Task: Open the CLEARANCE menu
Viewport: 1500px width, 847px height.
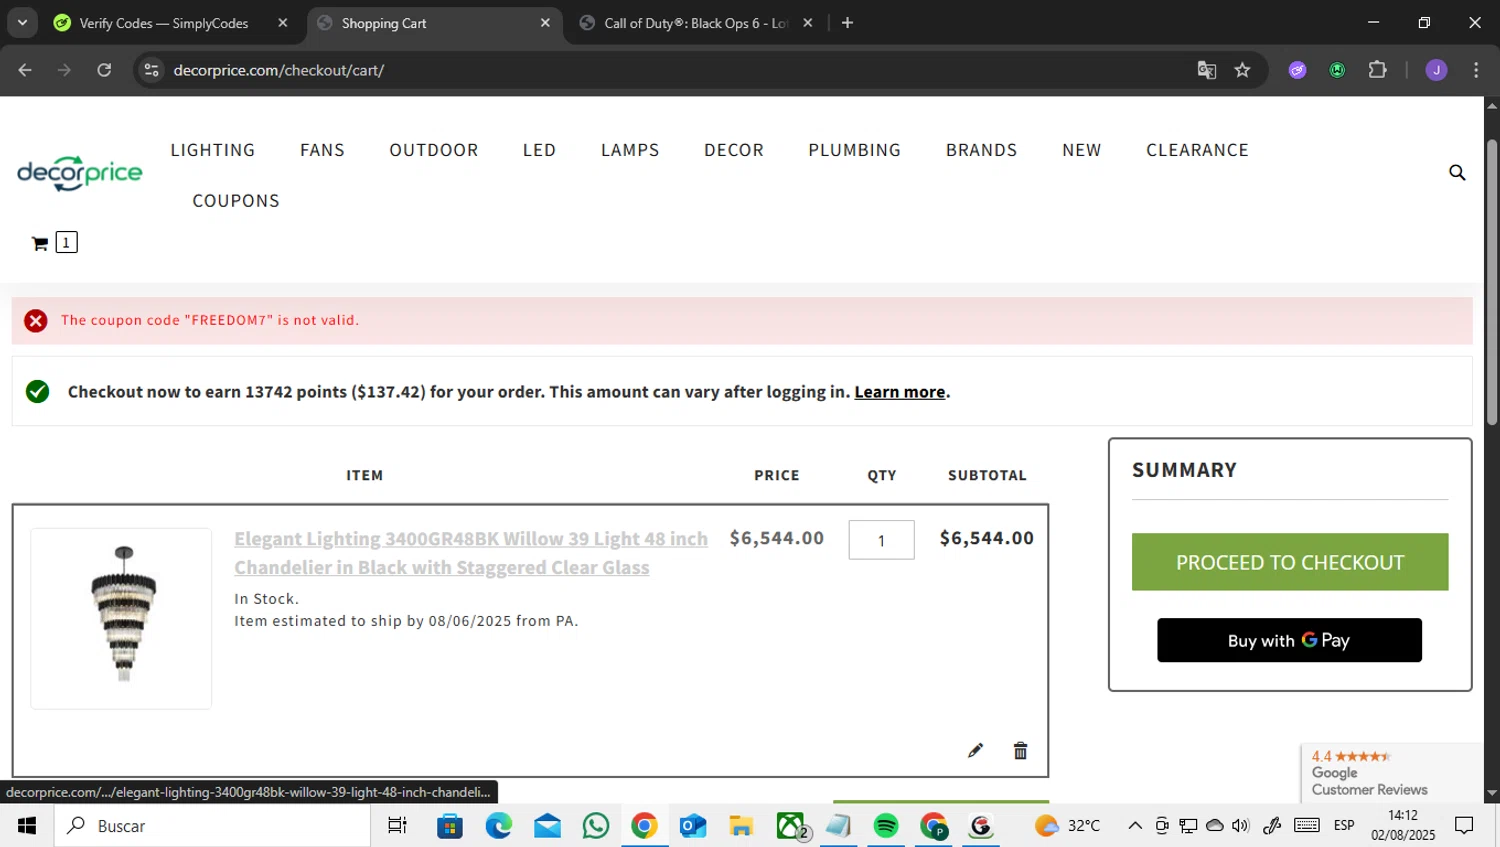Action: click(x=1197, y=150)
